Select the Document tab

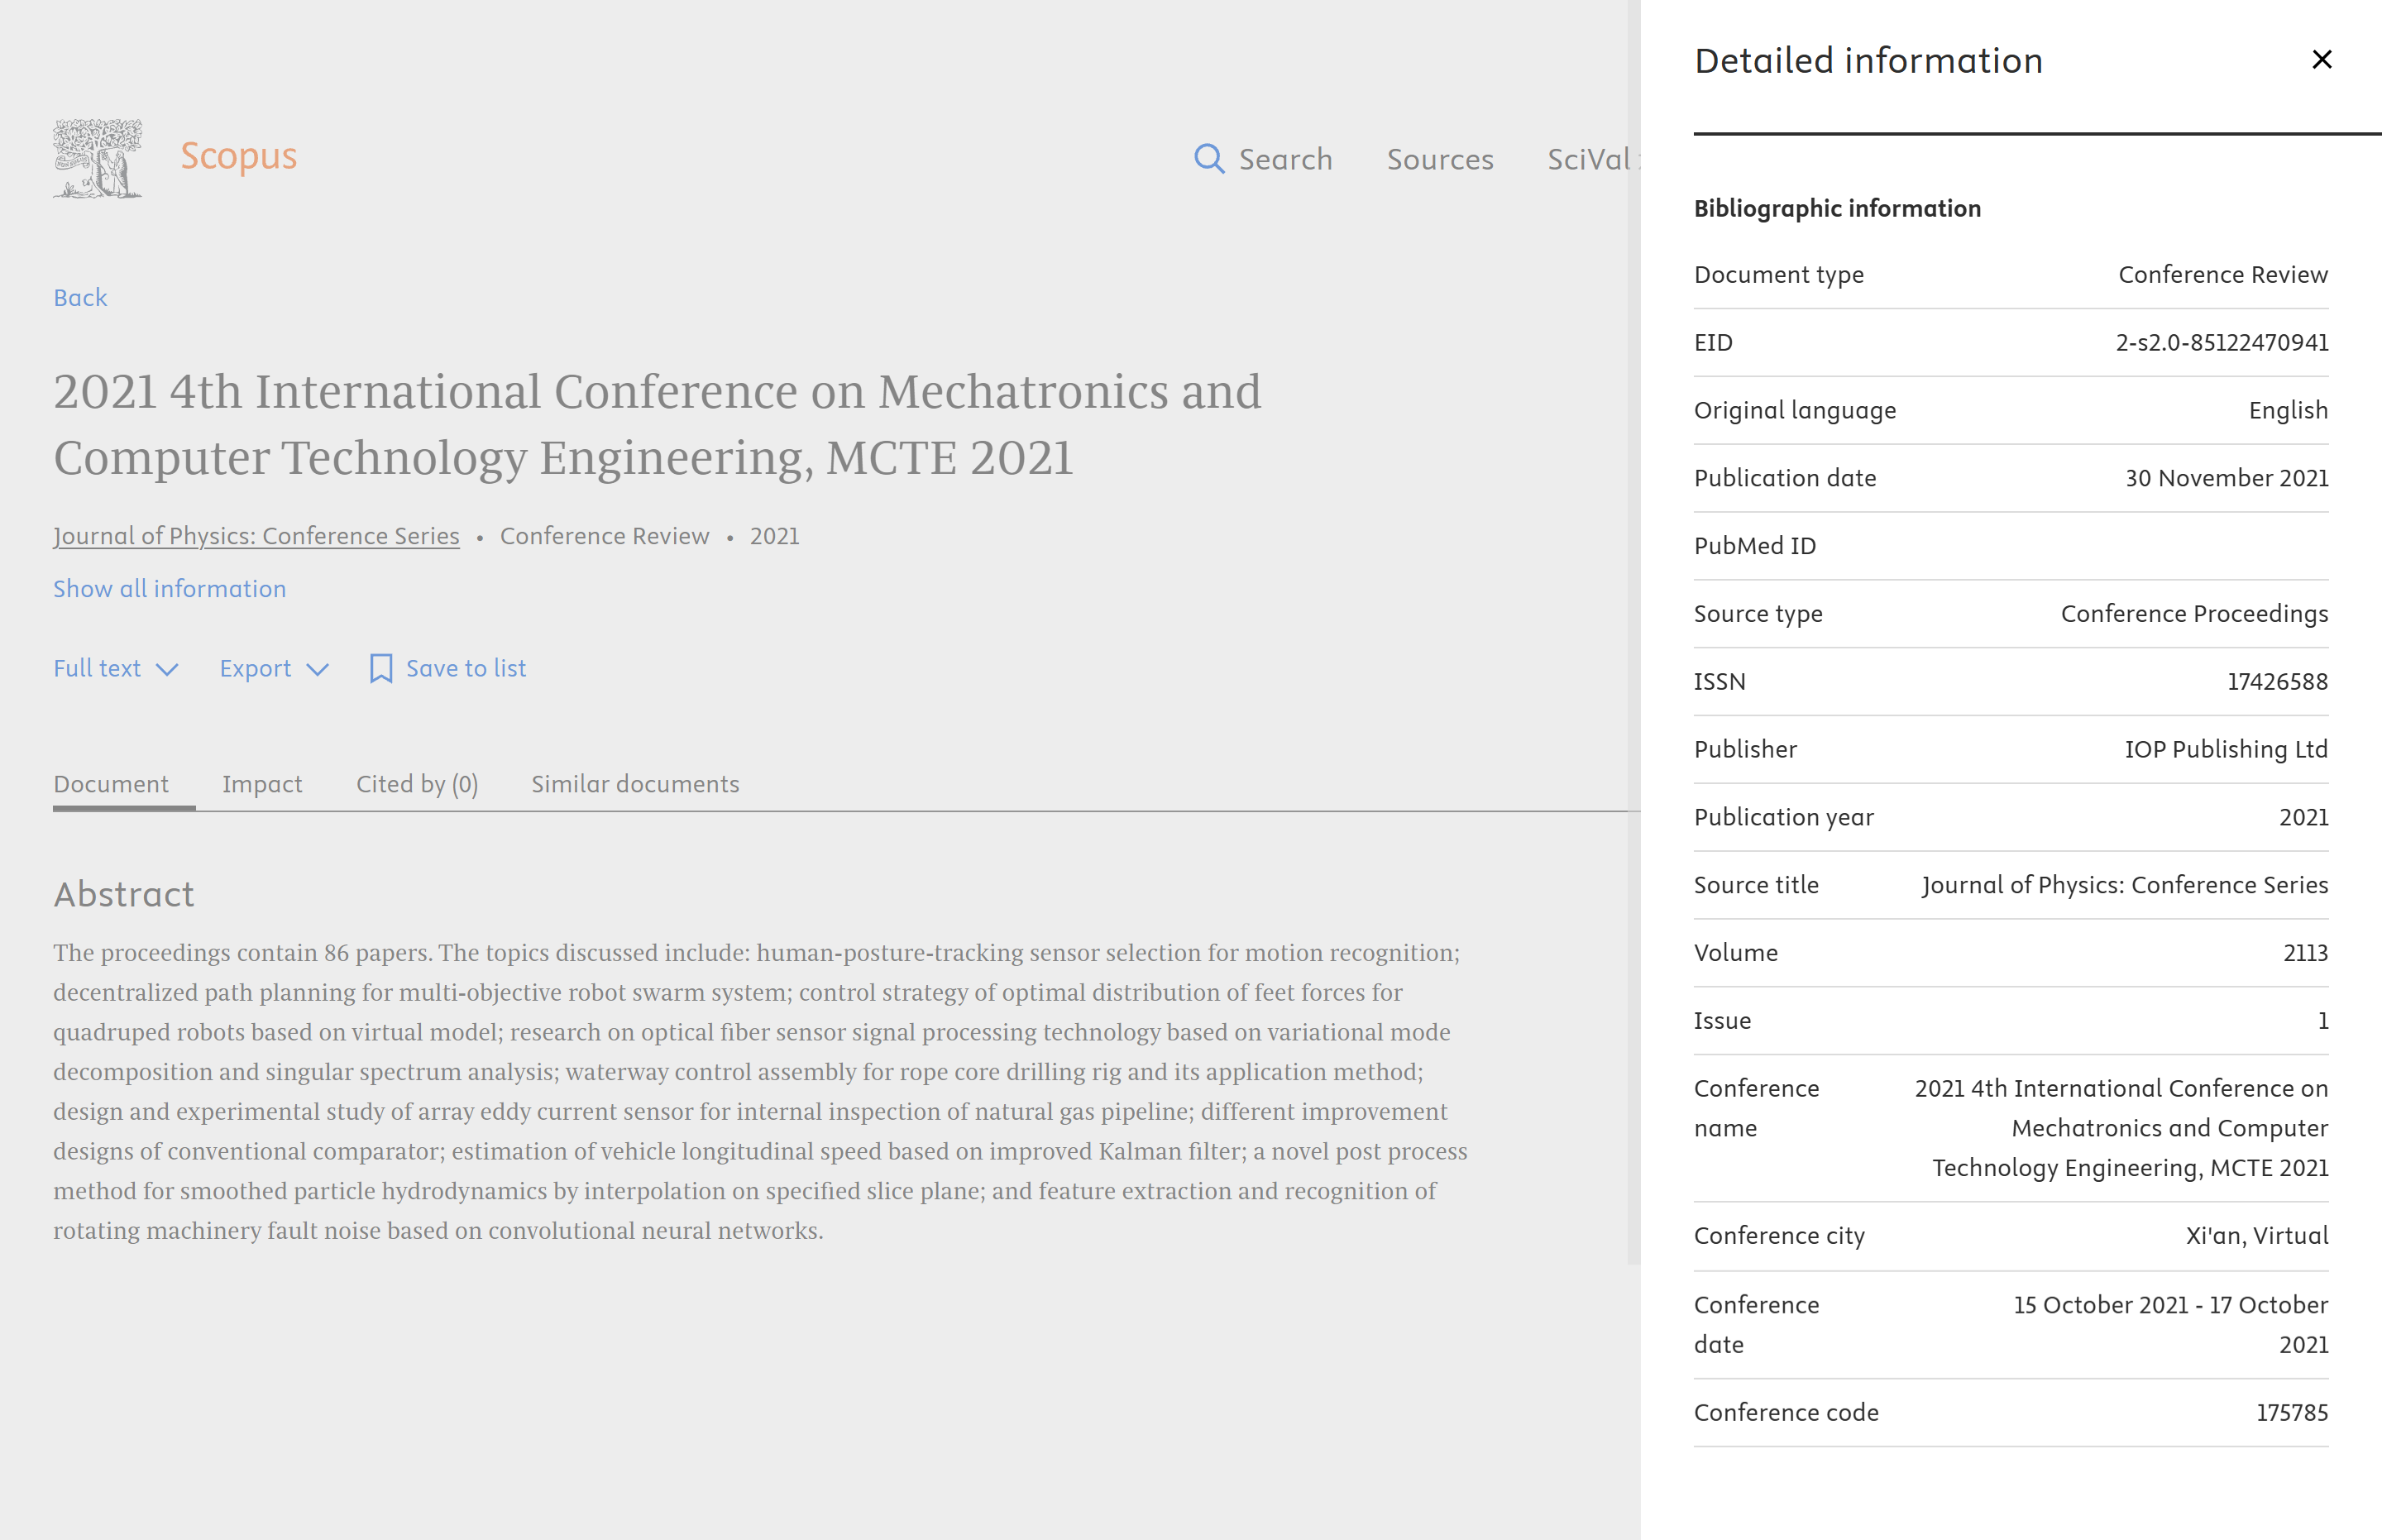(x=111, y=784)
